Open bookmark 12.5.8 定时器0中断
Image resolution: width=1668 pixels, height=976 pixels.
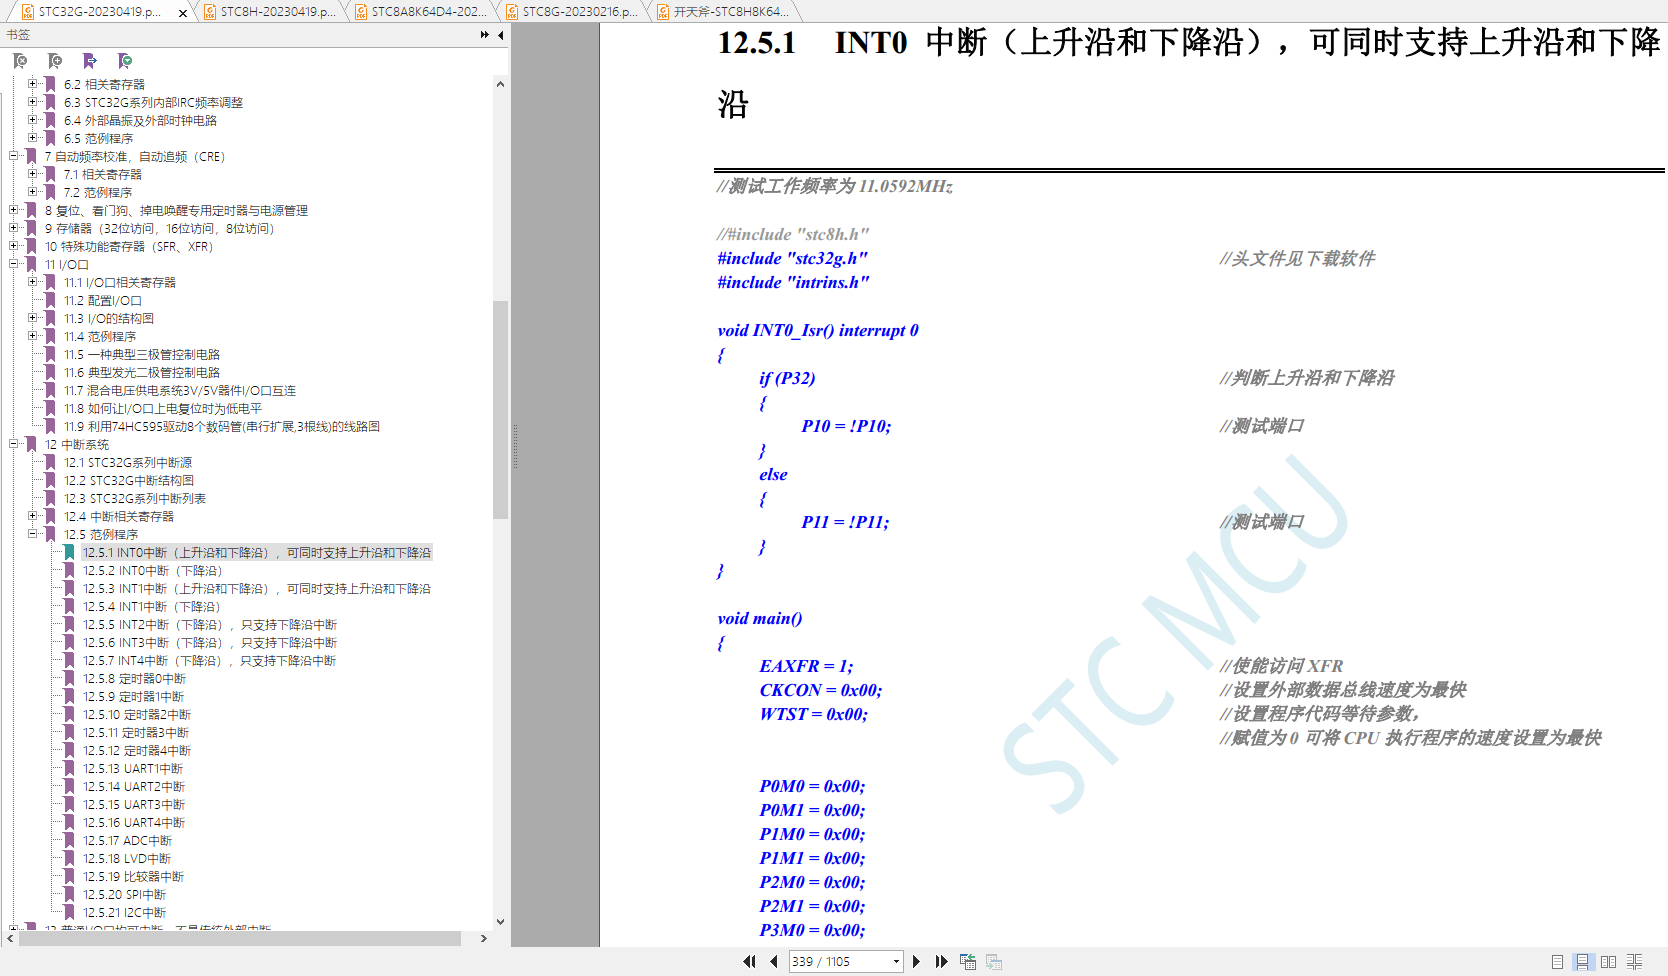point(135,679)
